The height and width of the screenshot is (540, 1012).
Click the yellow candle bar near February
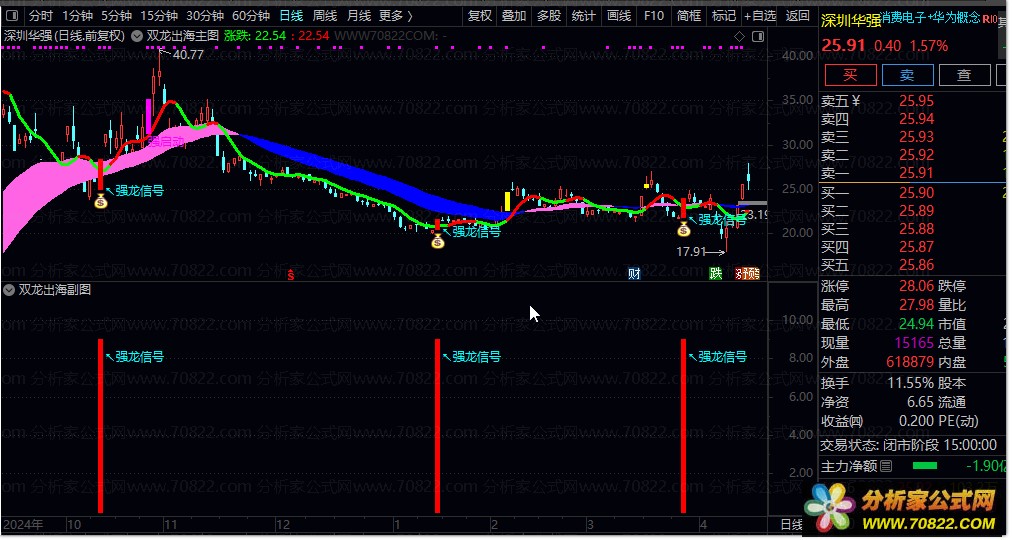coord(507,201)
